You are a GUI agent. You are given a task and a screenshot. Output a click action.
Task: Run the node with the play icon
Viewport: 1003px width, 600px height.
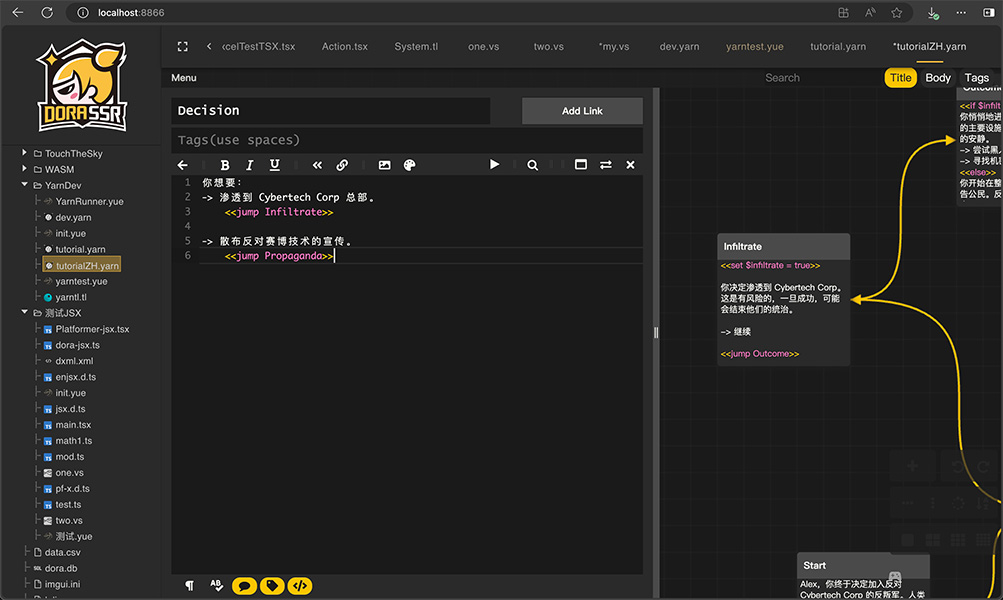(x=494, y=165)
